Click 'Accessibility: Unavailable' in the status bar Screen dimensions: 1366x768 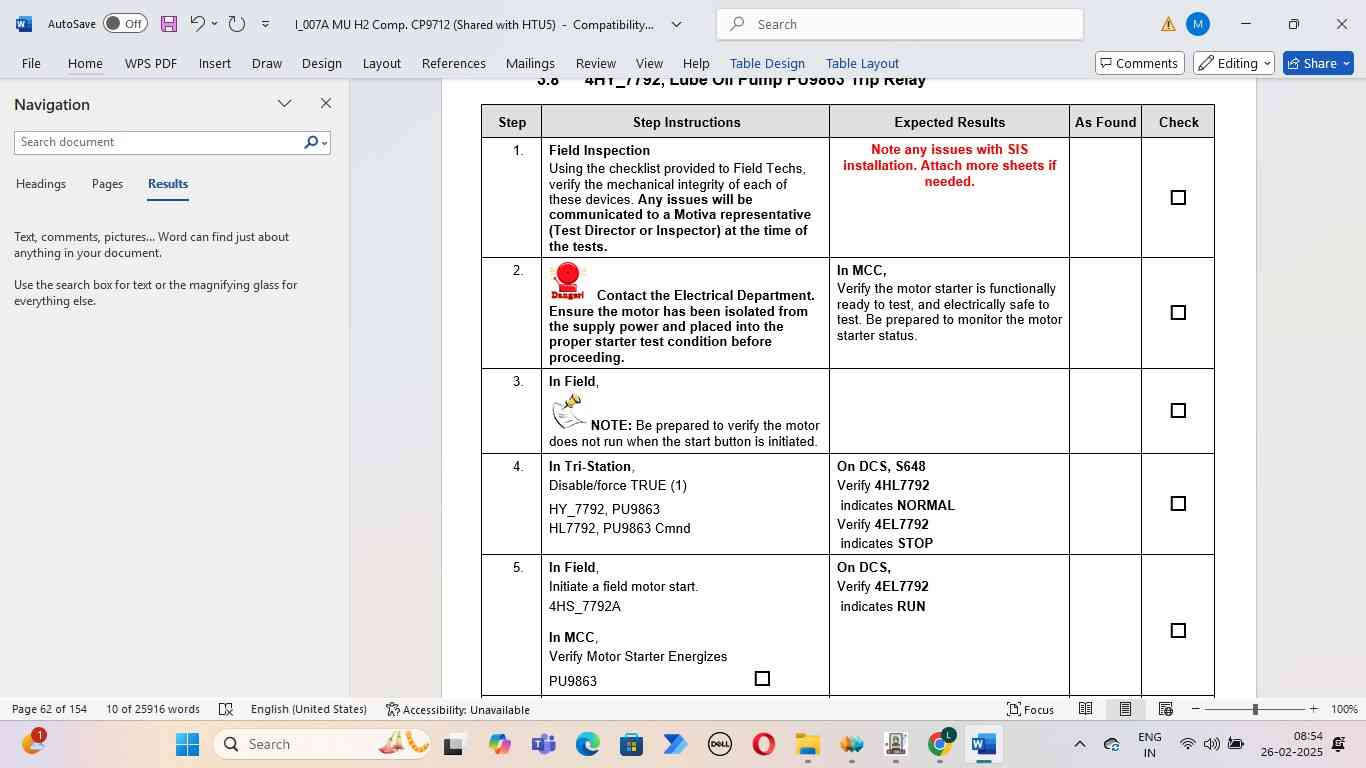[458, 709]
